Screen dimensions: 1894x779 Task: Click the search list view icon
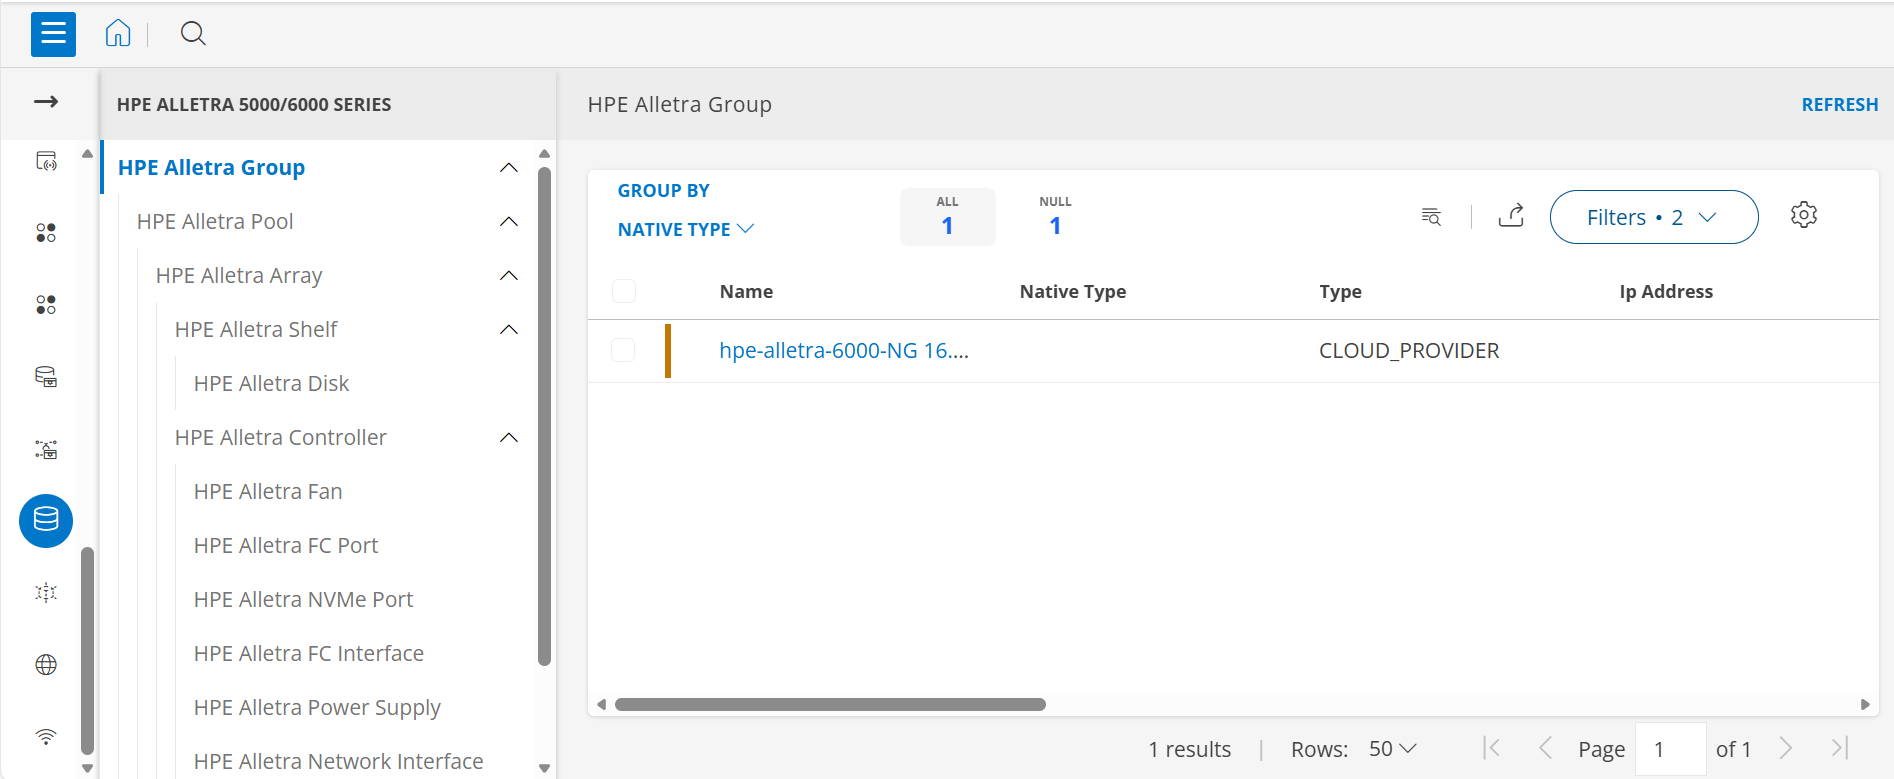click(1431, 217)
